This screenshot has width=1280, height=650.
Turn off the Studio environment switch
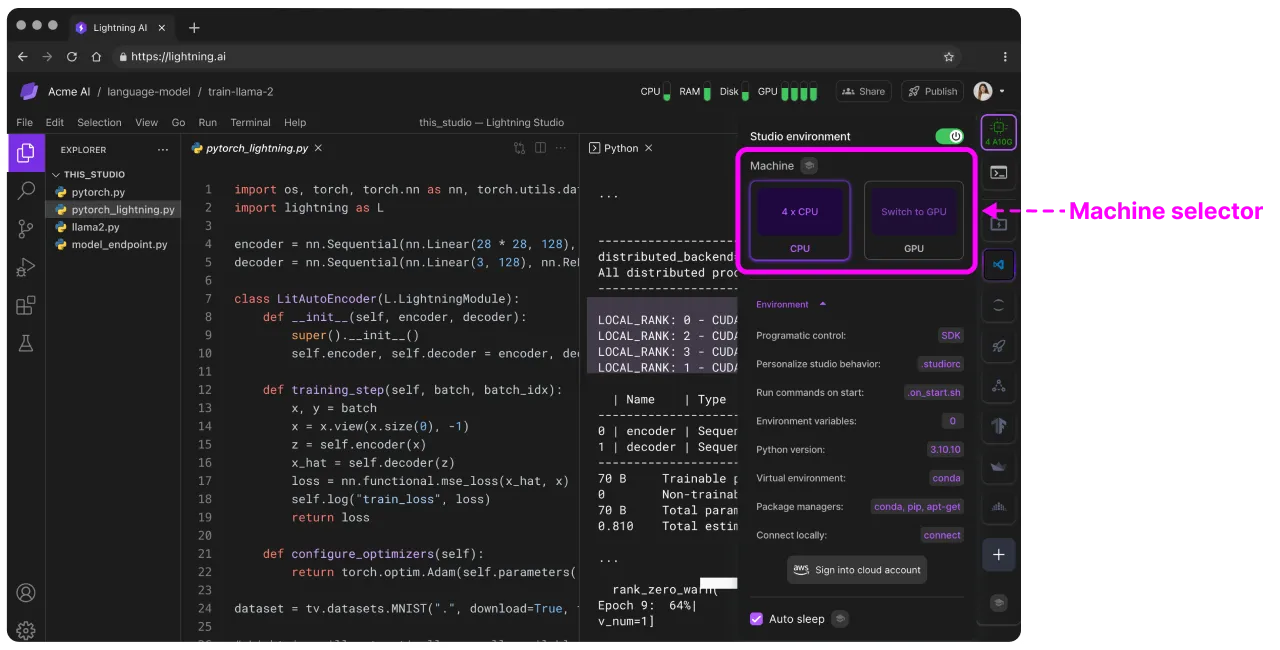[948, 136]
